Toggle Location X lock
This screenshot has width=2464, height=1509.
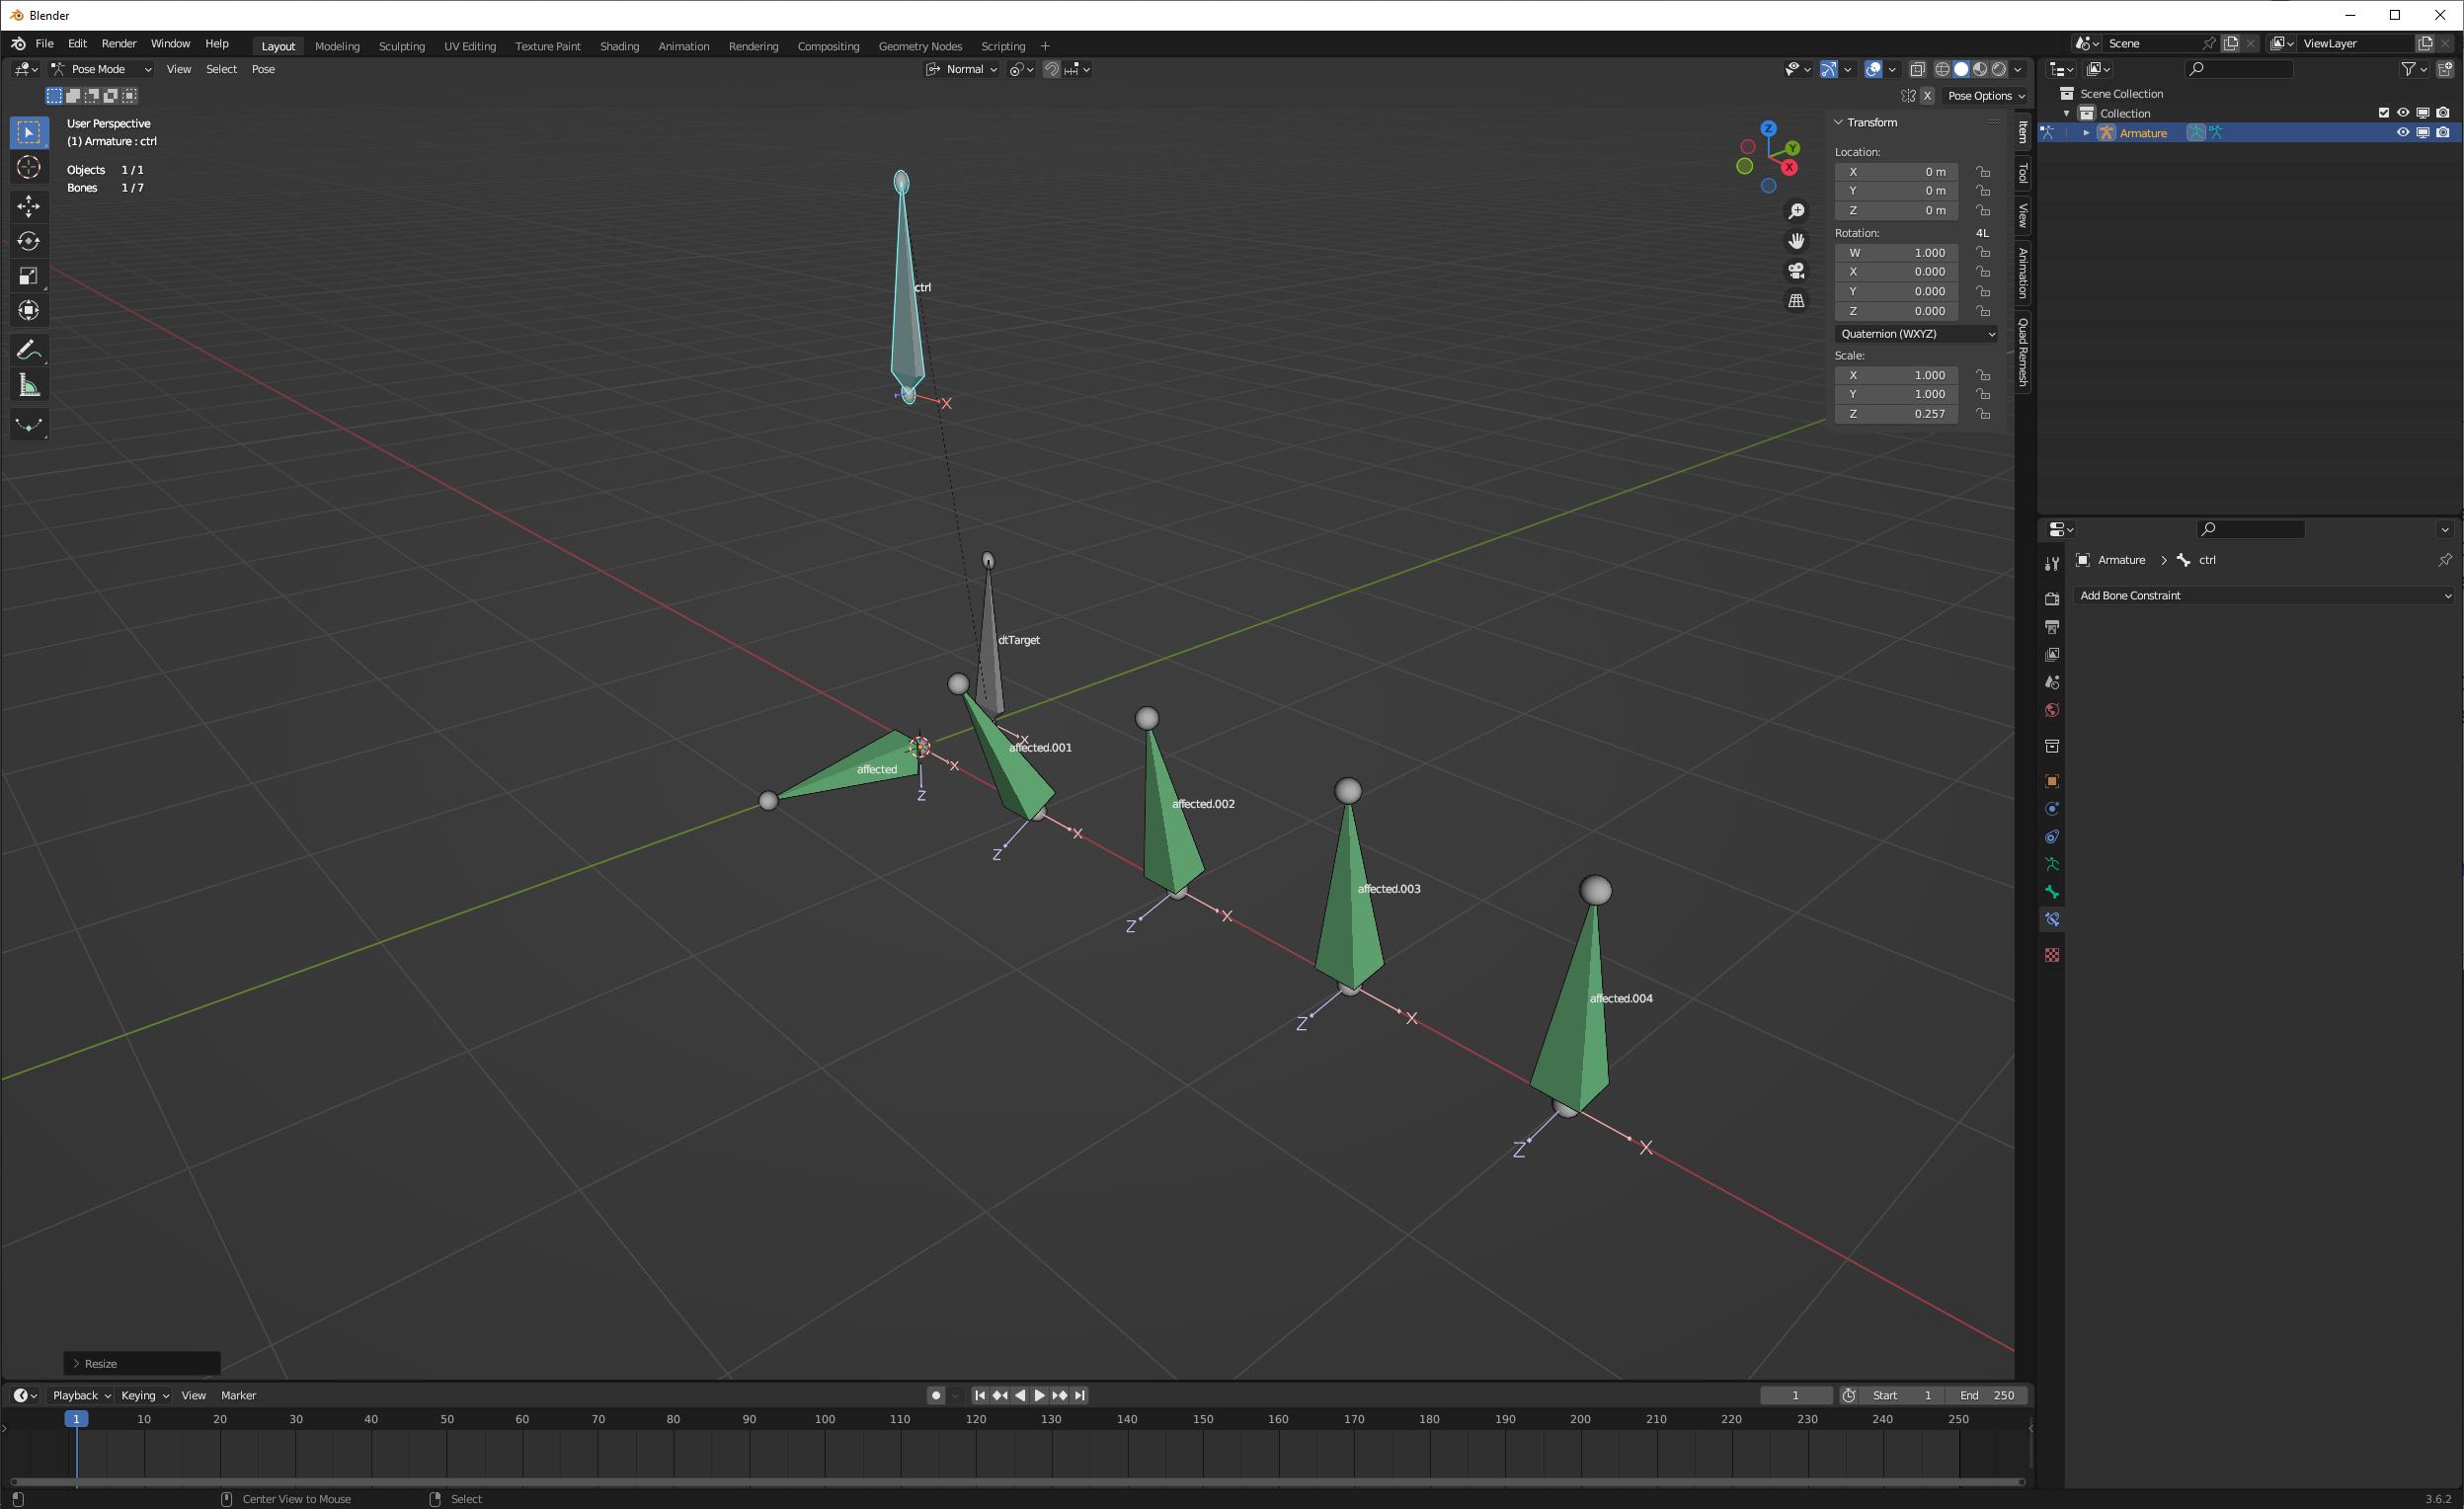click(x=1983, y=172)
